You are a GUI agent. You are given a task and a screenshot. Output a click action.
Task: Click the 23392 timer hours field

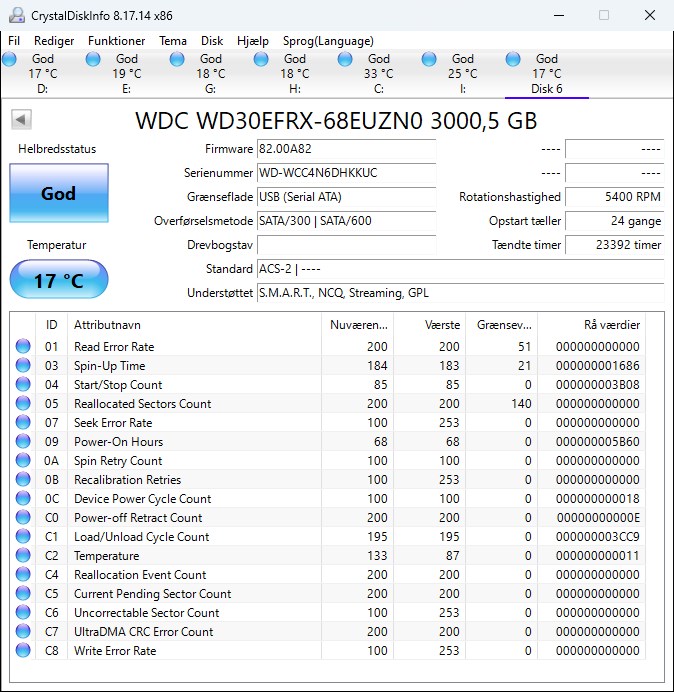[x=614, y=245]
